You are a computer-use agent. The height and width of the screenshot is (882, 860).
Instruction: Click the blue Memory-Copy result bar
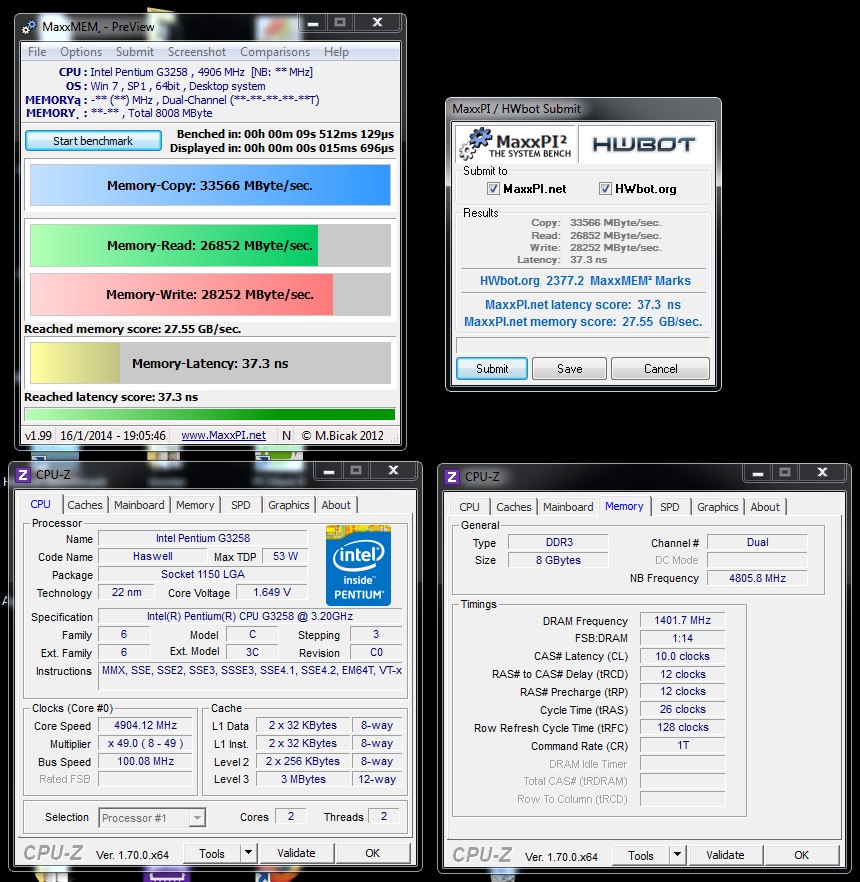210,185
